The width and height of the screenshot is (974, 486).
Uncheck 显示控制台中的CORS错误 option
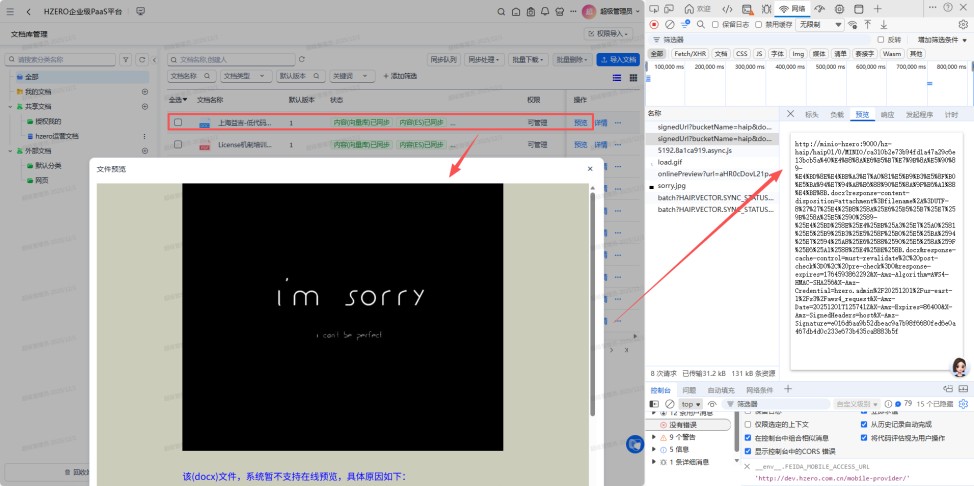(x=747, y=451)
